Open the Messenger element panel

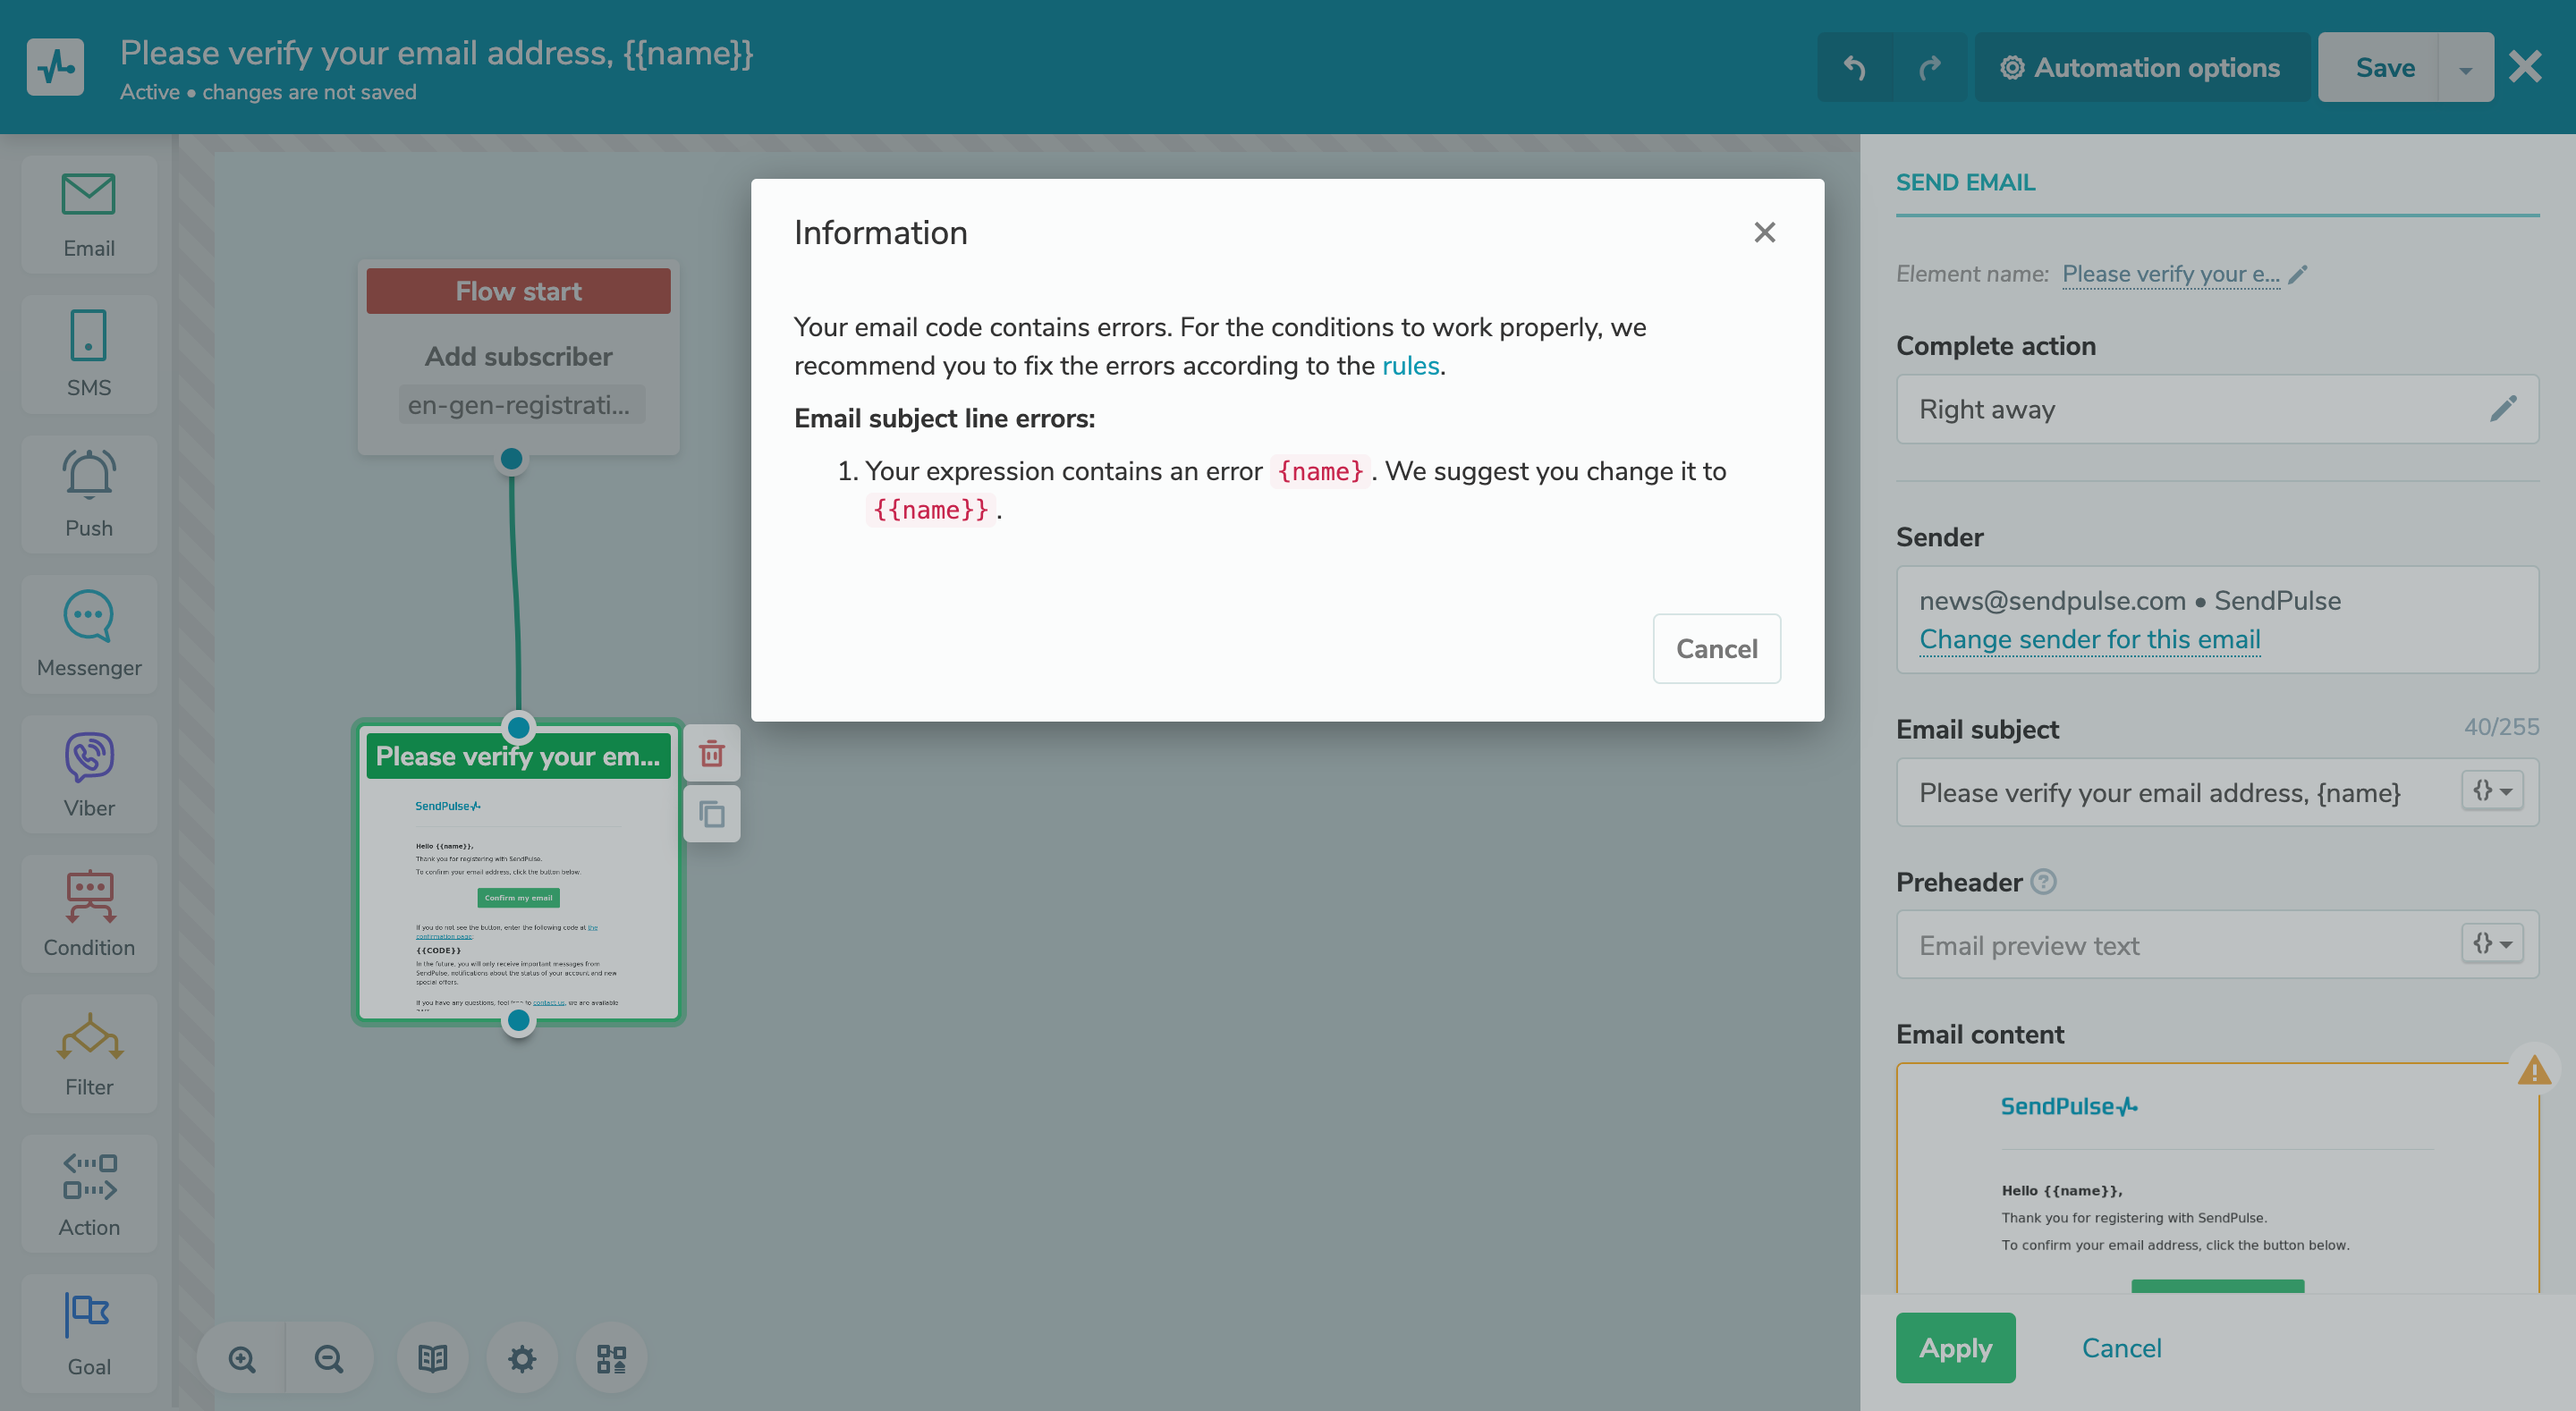(88, 634)
